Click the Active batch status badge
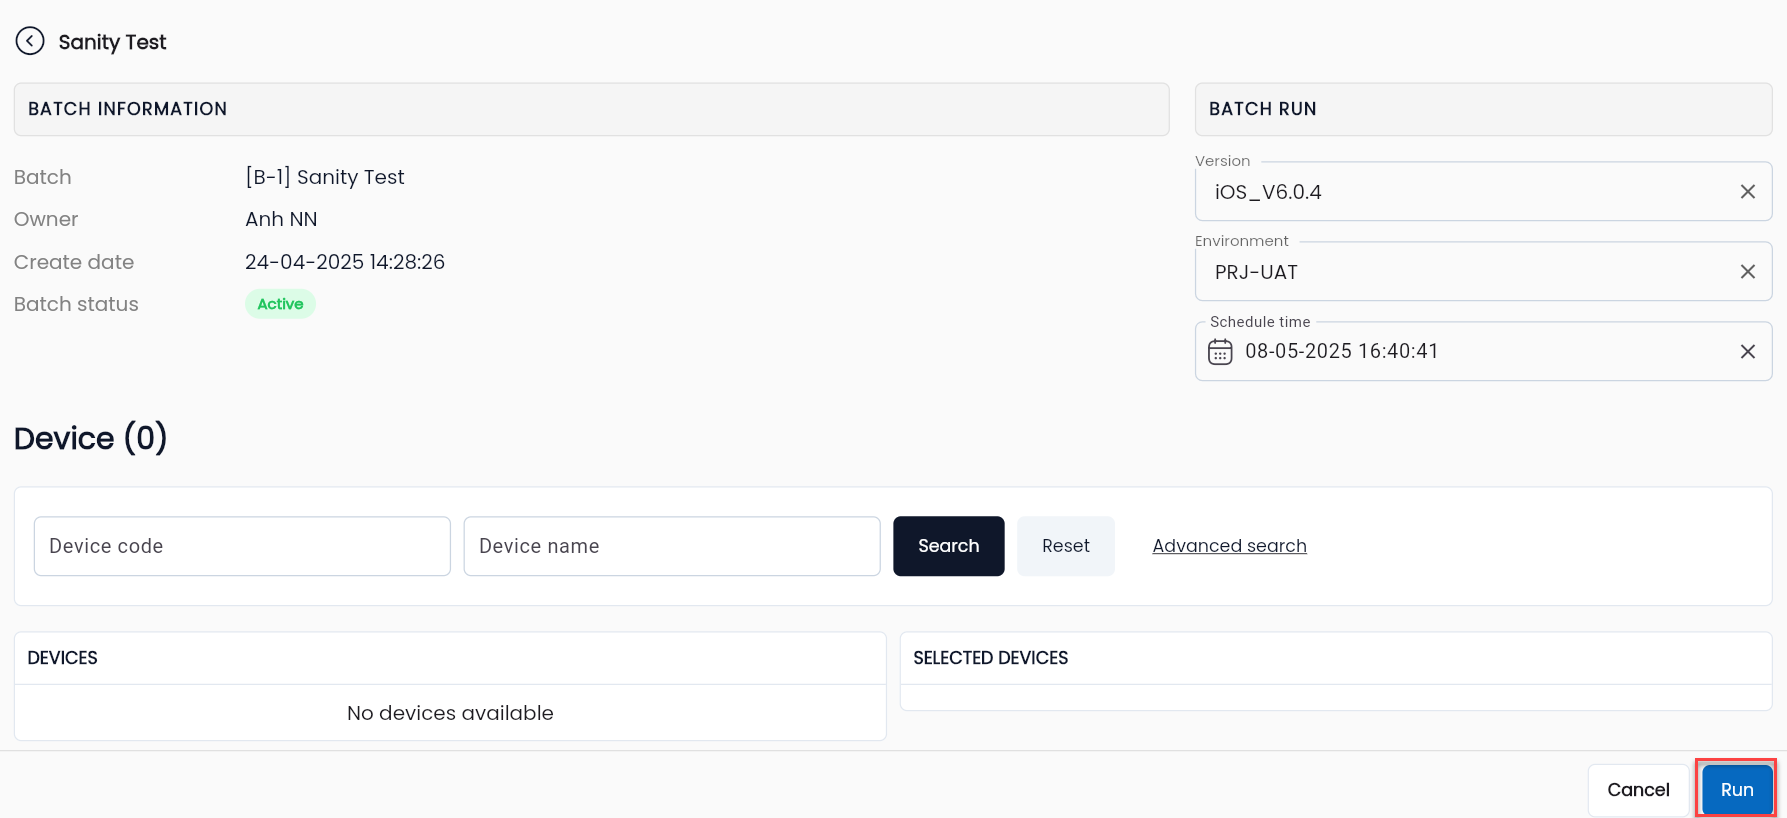1787x818 pixels. click(280, 304)
